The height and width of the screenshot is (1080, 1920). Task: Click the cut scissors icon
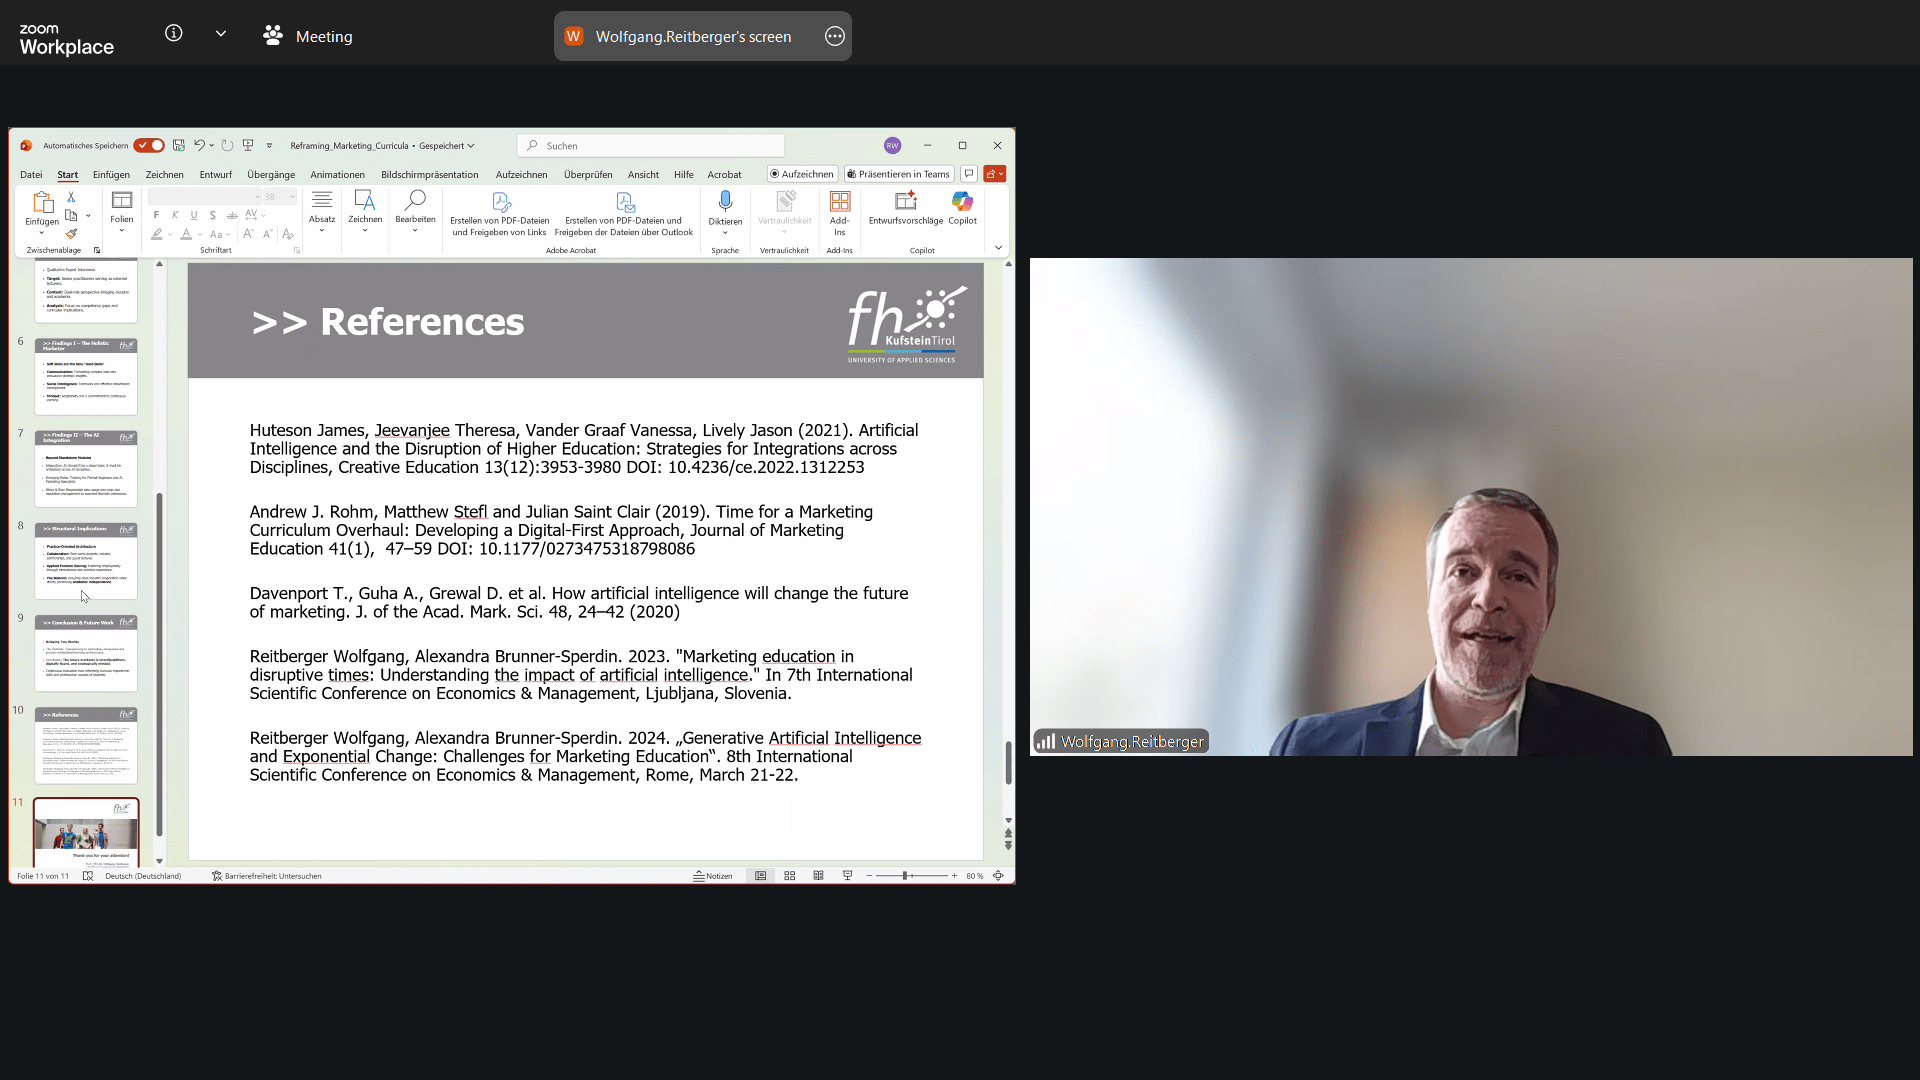(x=71, y=197)
